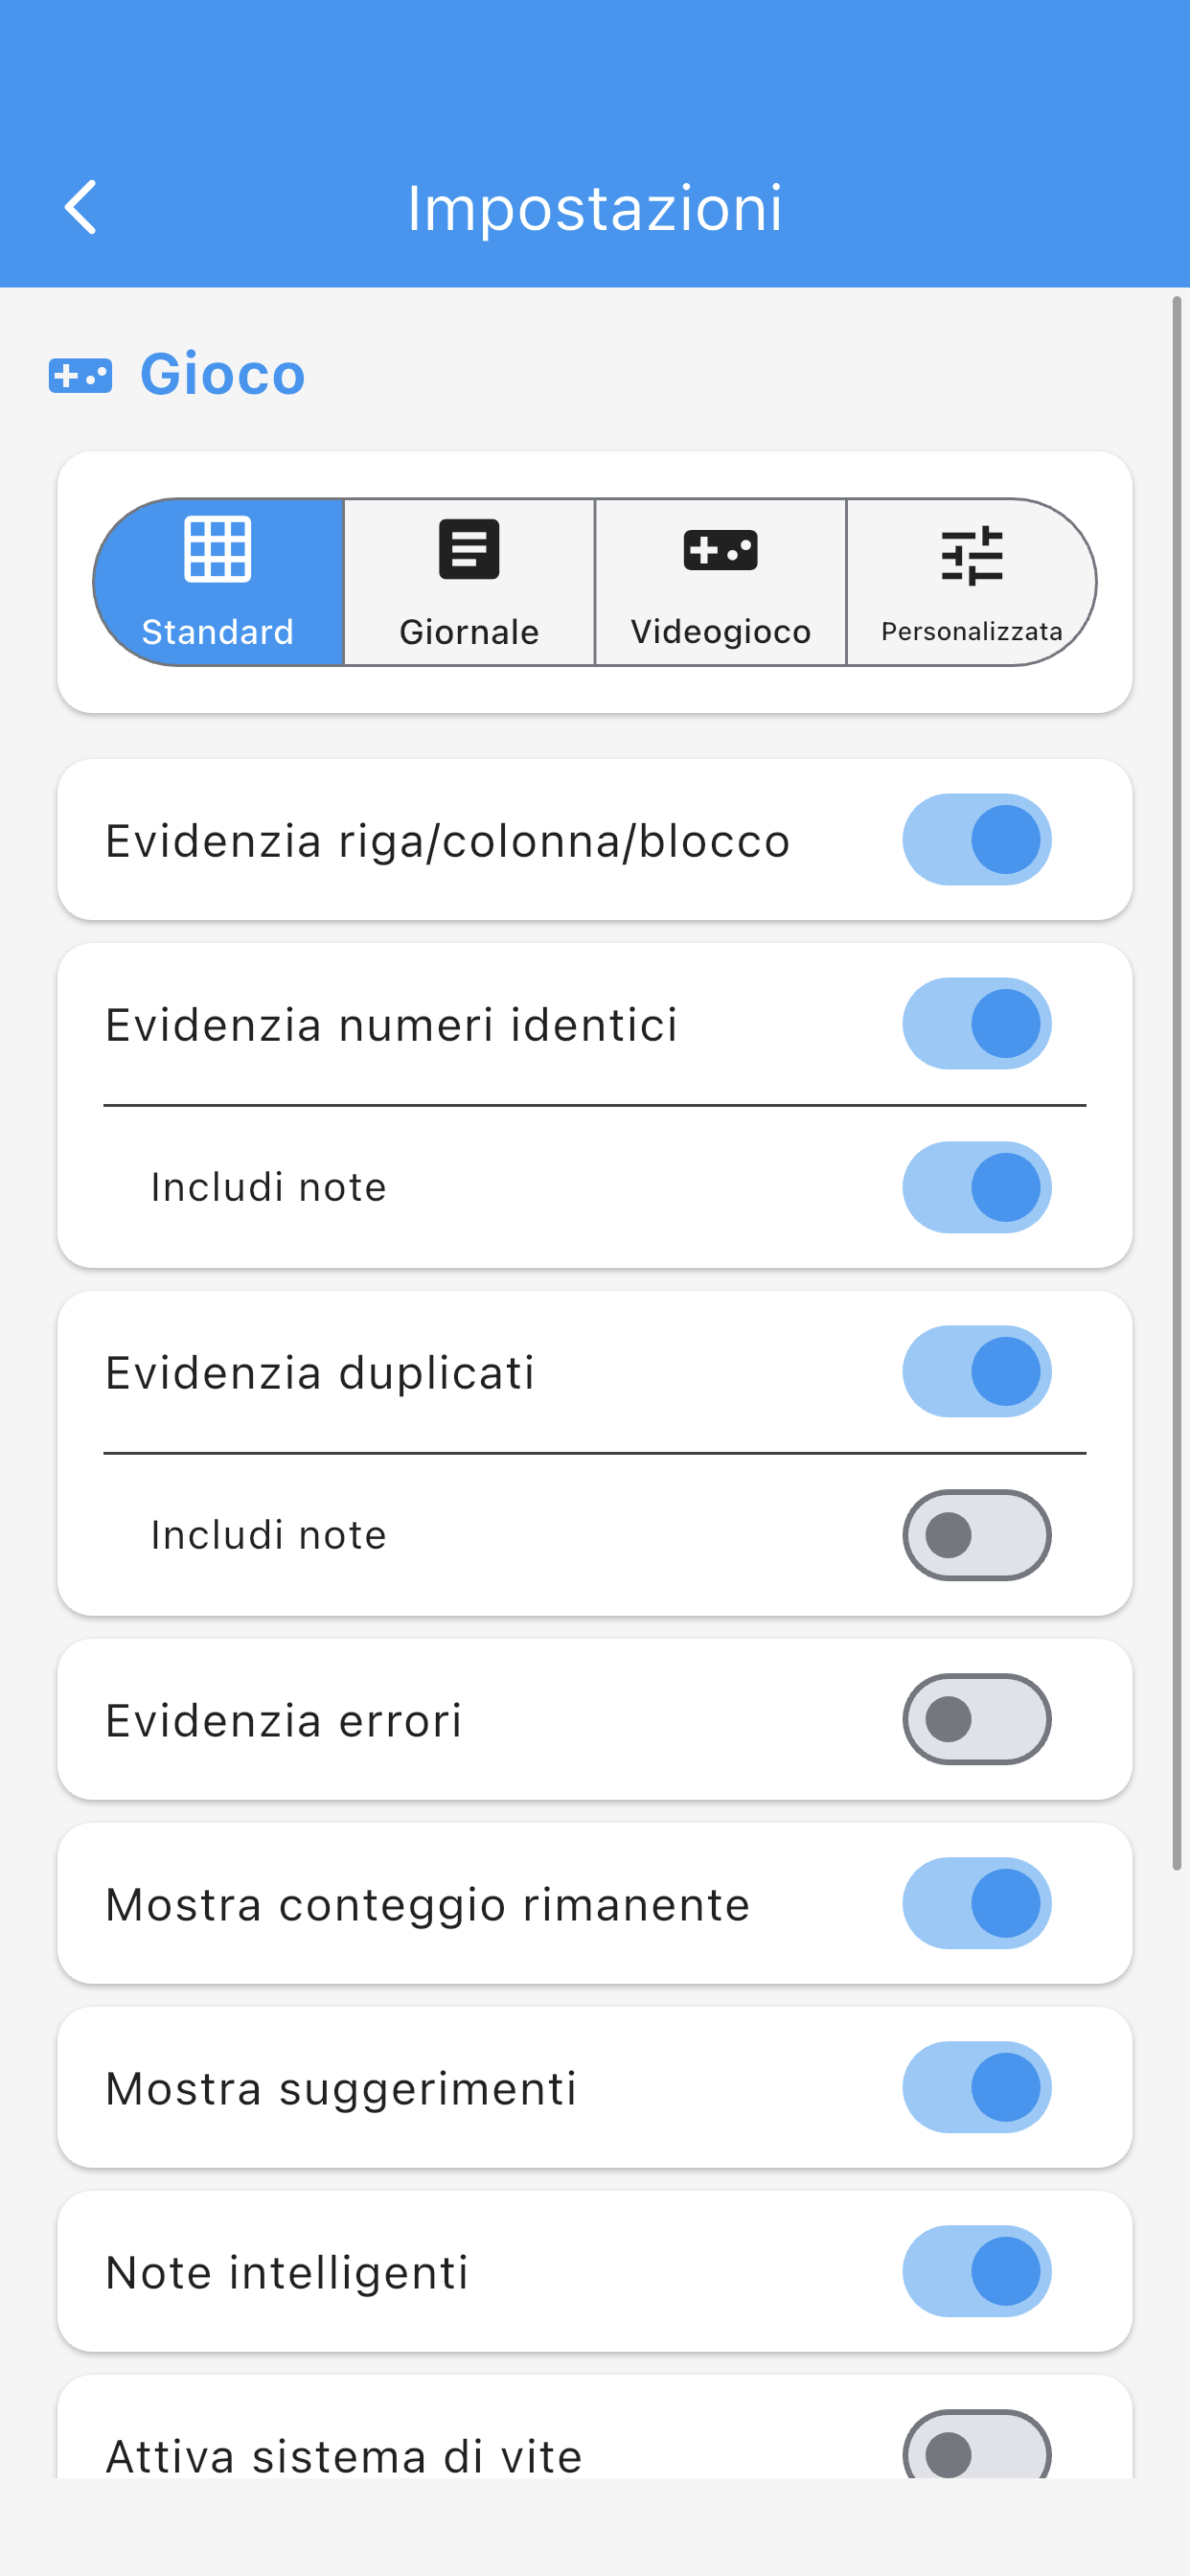Enable Includi note under Evidenzia duplicati
The width and height of the screenshot is (1190, 2576).
977,1534
